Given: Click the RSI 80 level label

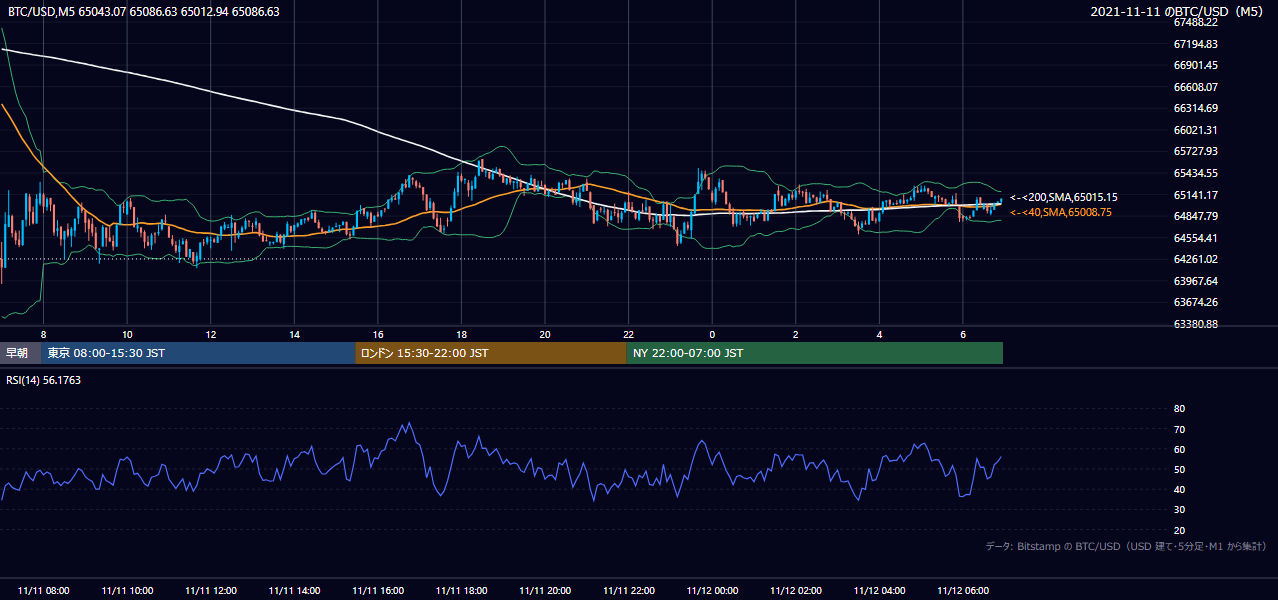Looking at the screenshot, I should [1179, 409].
